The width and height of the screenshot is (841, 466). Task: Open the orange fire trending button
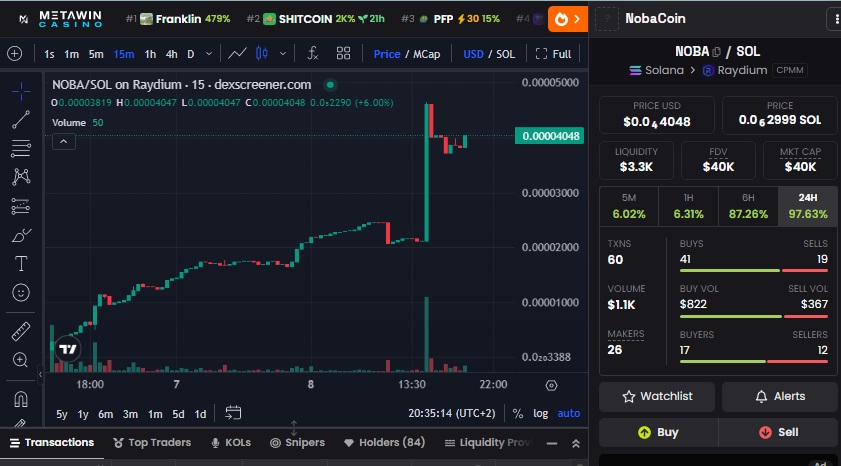tap(567, 19)
